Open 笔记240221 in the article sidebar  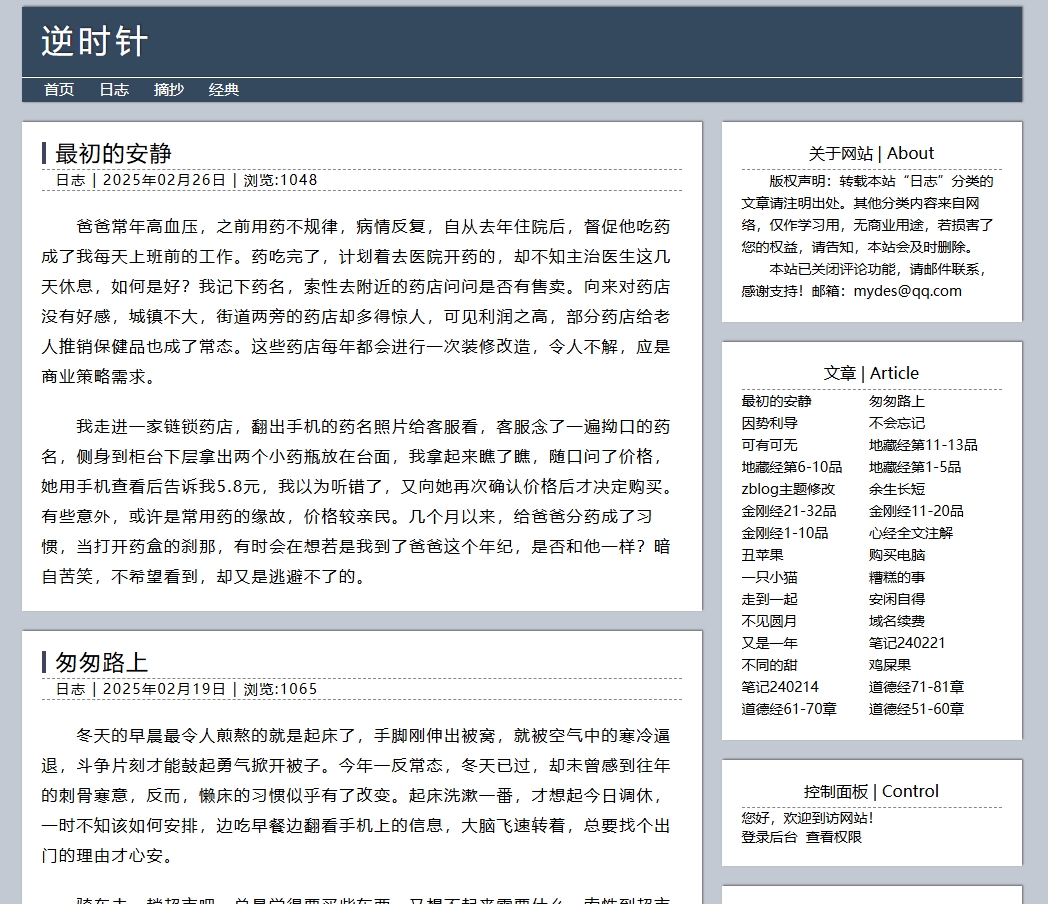point(907,643)
